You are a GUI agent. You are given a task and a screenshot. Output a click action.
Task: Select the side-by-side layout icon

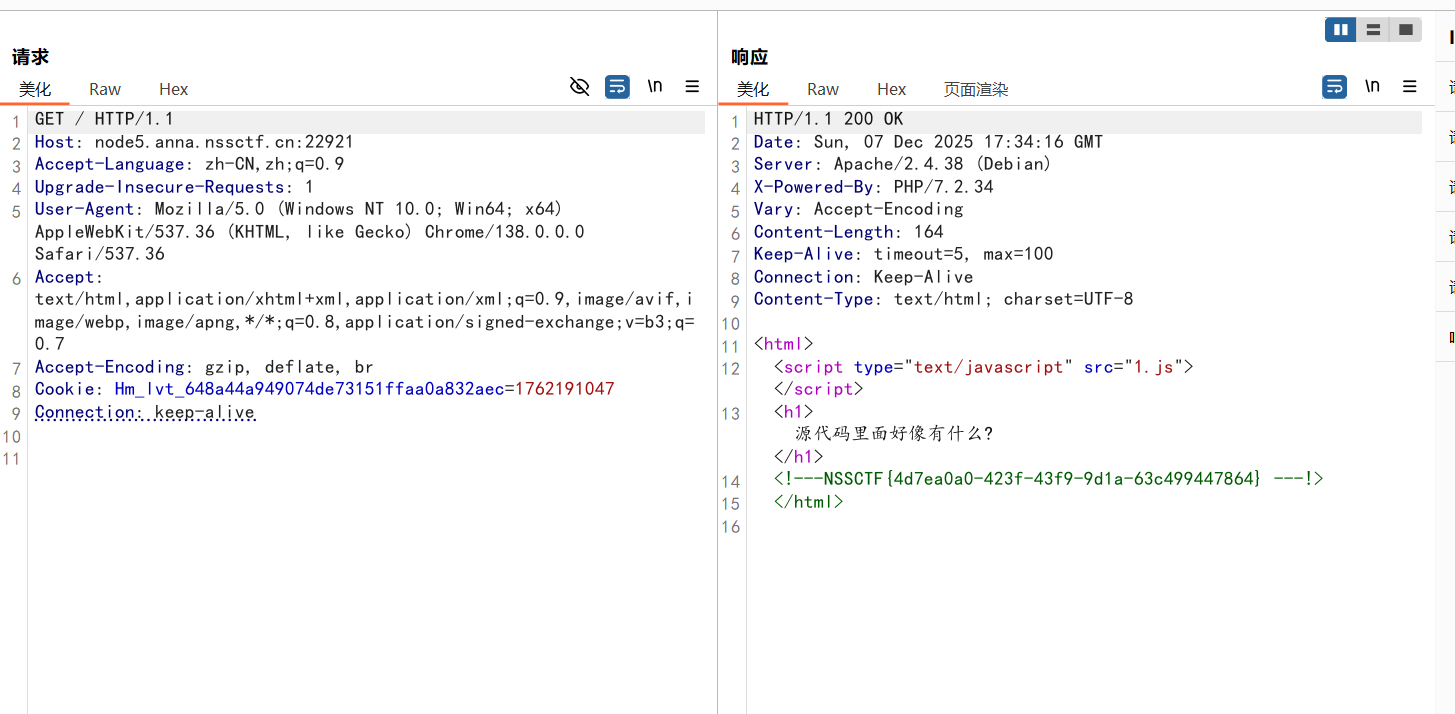click(x=1341, y=30)
